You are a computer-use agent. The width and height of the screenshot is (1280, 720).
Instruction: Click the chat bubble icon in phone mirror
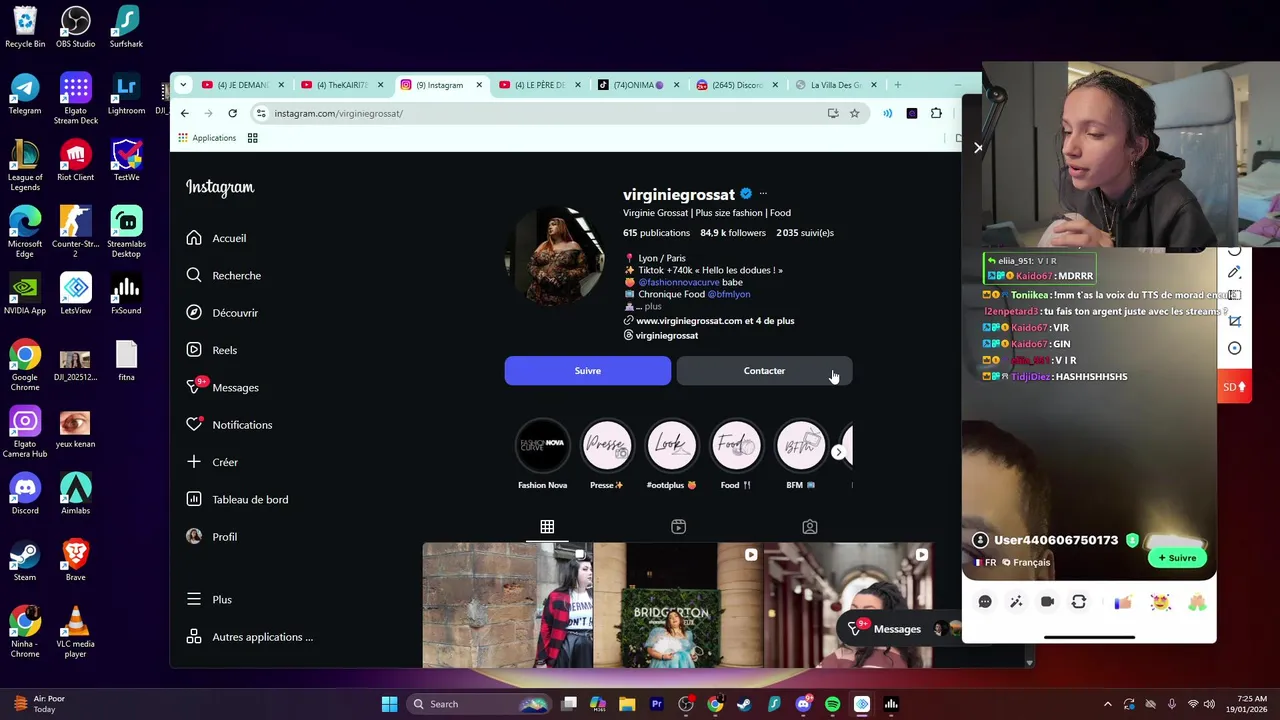(985, 602)
